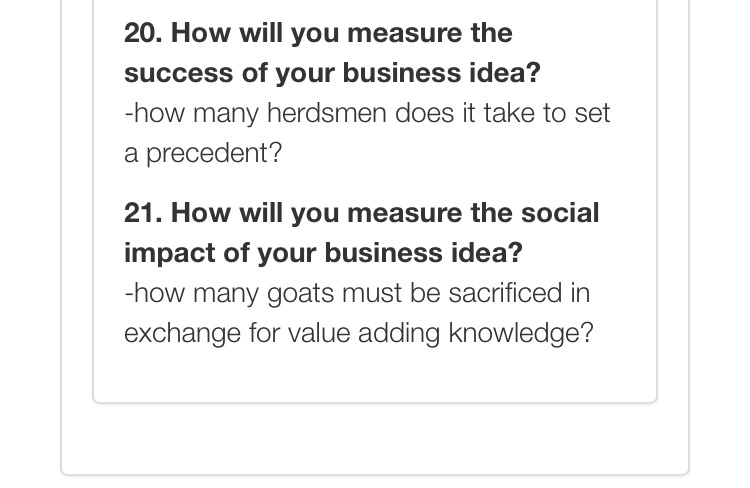Image resolution: width=750 pixels, height=488 pixels.
Task: Click the word "precedent?" in the answer
Action: click(215, 153)
